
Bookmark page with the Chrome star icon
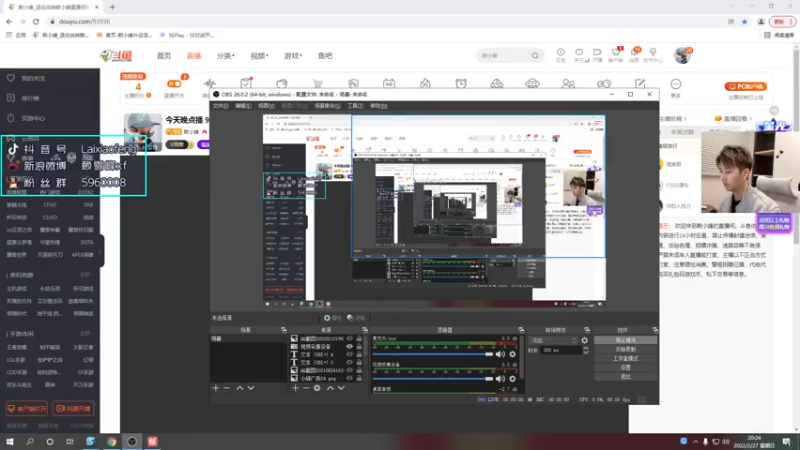click(x=744, y=21)
